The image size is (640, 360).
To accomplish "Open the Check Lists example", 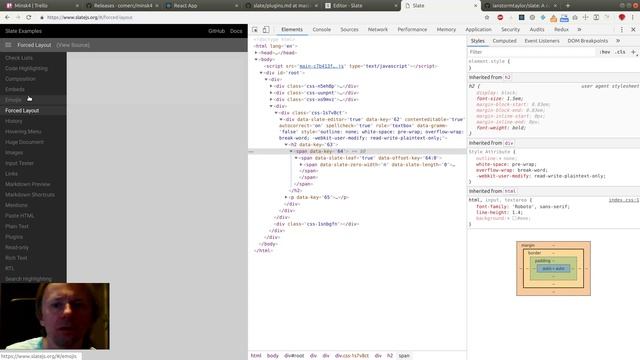I will pos(19,58).
